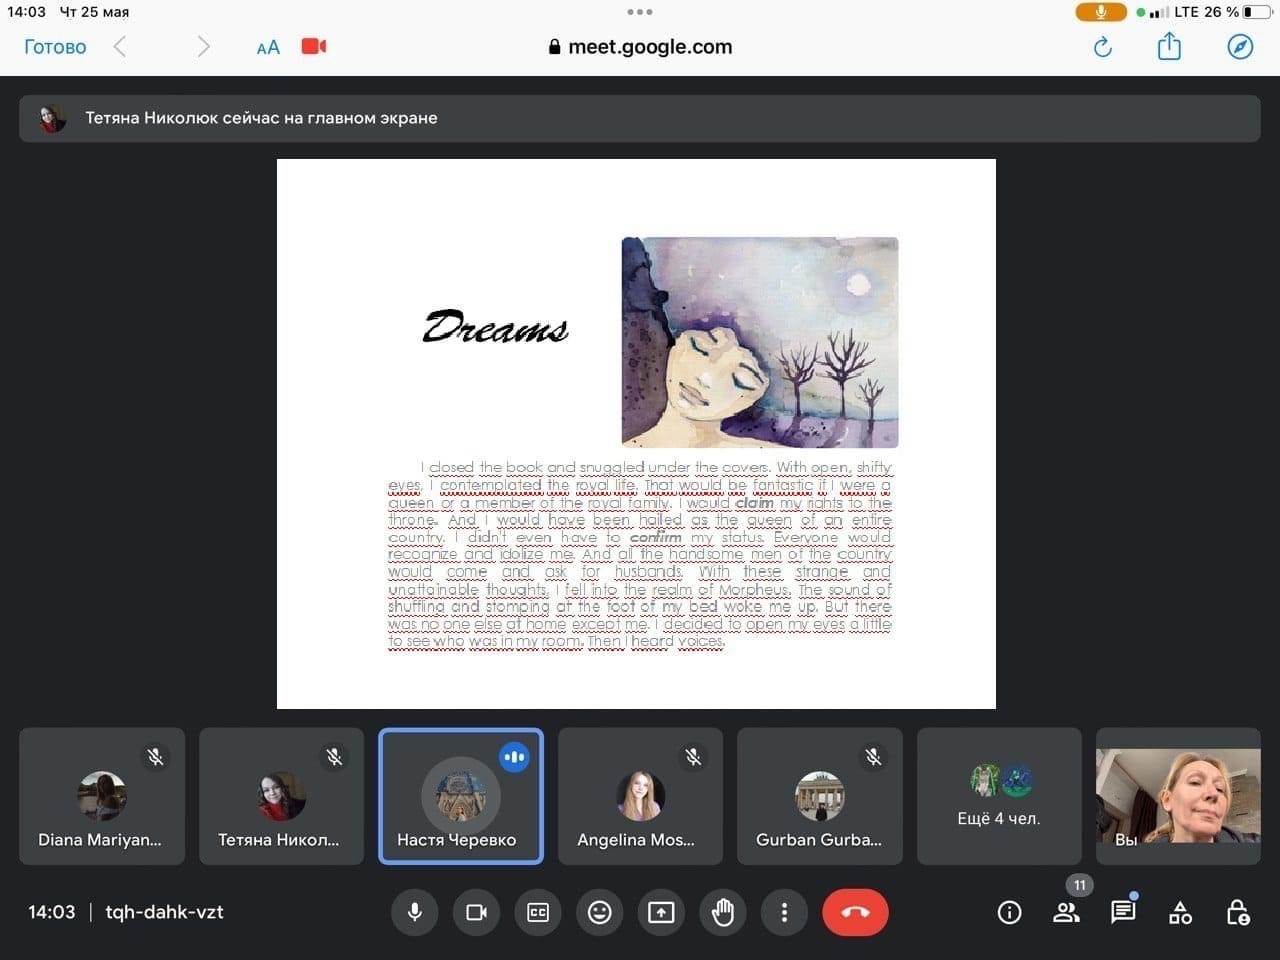Tap the Тетяна Николюк main screen banner
Screen dimensions: 1280x960
pos(640,118)
